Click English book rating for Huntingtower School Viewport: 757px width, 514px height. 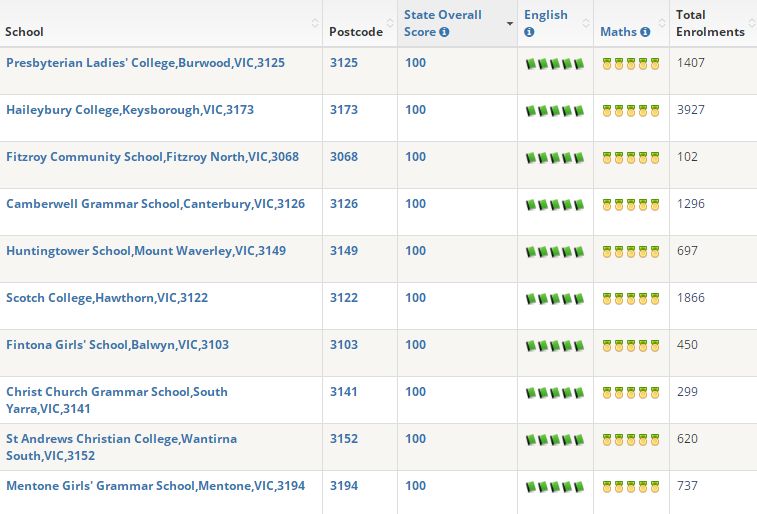click(555, 252)
